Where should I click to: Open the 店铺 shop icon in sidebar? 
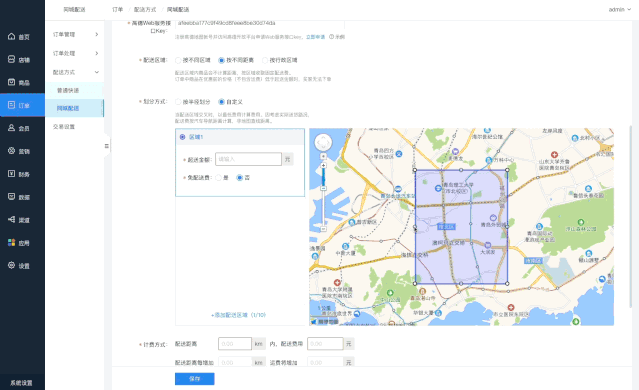pos(11,59)
